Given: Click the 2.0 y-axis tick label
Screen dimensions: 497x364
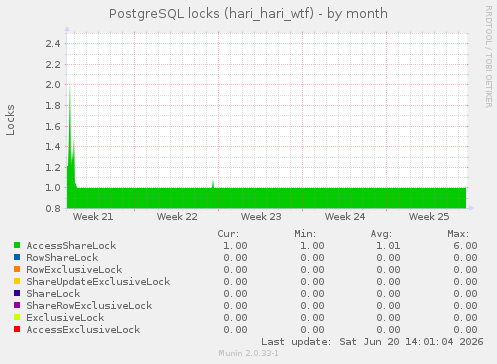Looking at the screenshot, I should point(53,85).
